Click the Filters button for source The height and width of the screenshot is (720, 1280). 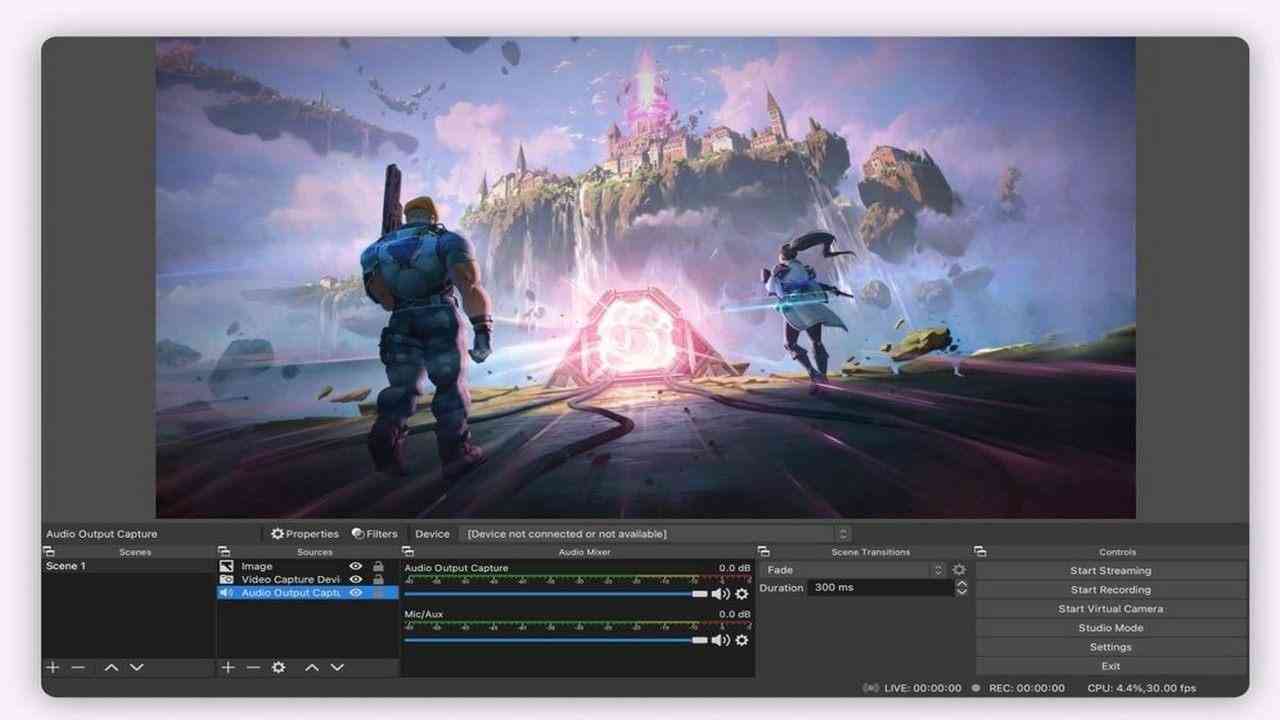375,534
